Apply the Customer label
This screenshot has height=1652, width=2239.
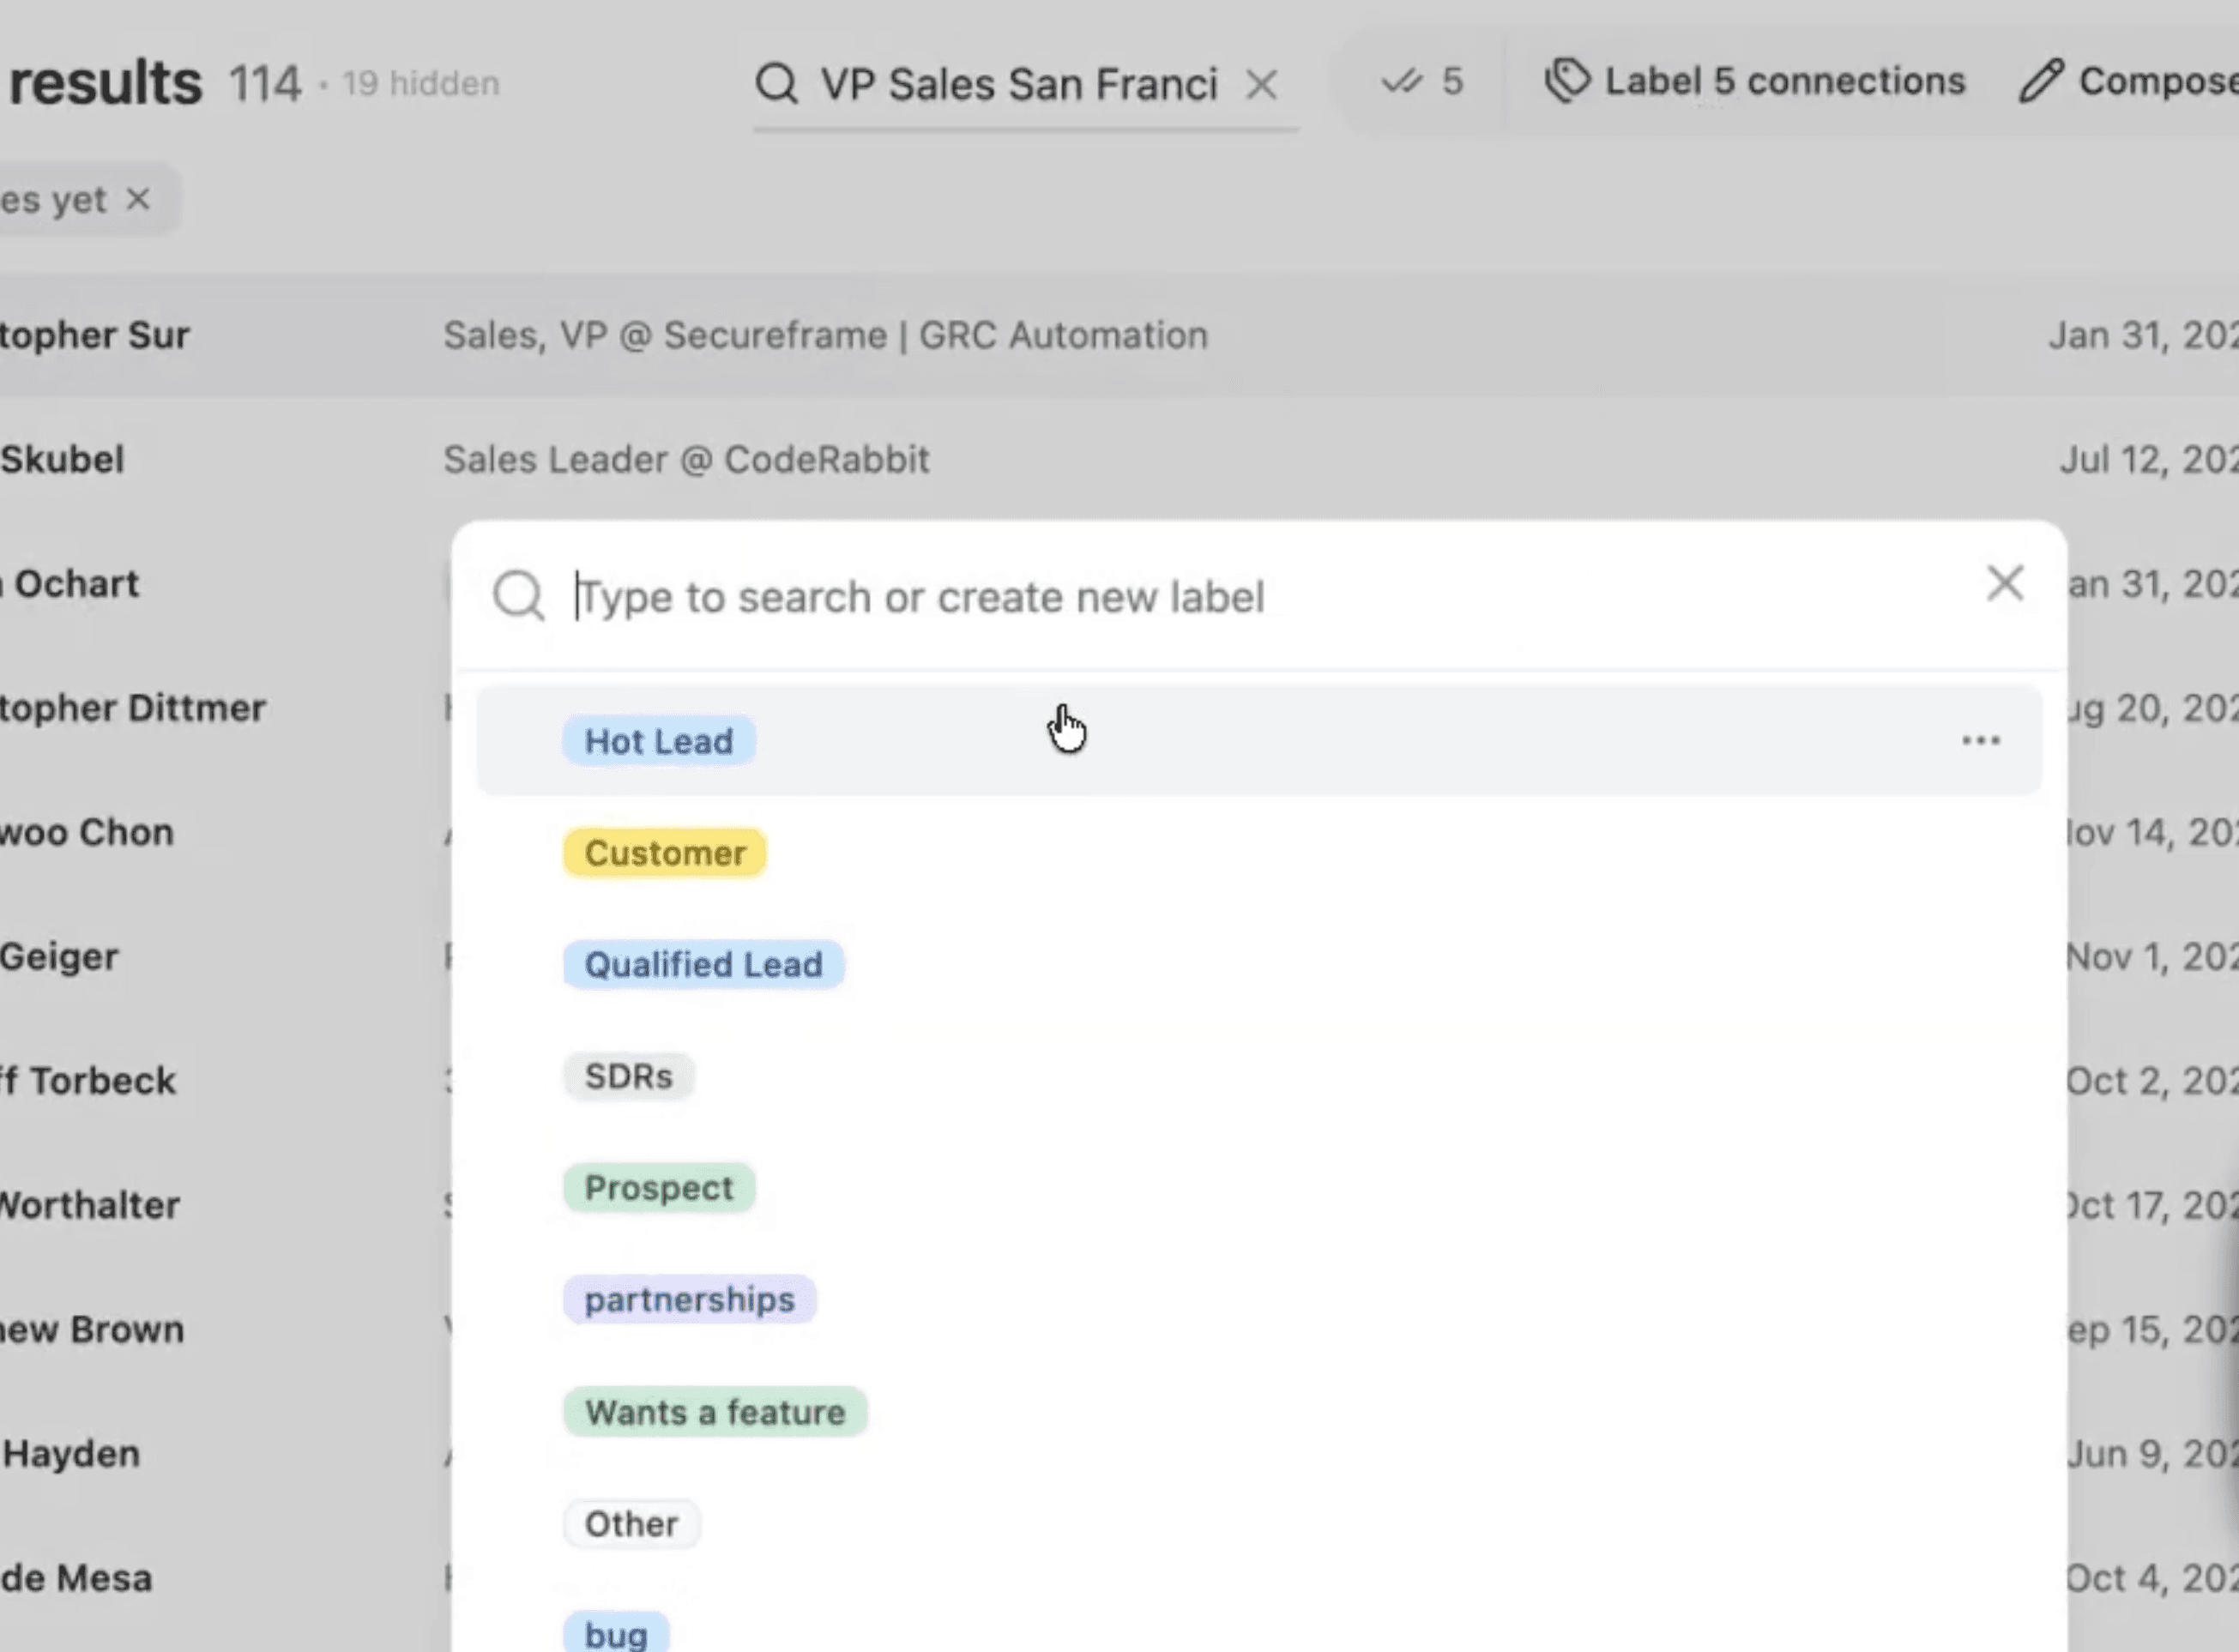(x=665, y=853)
